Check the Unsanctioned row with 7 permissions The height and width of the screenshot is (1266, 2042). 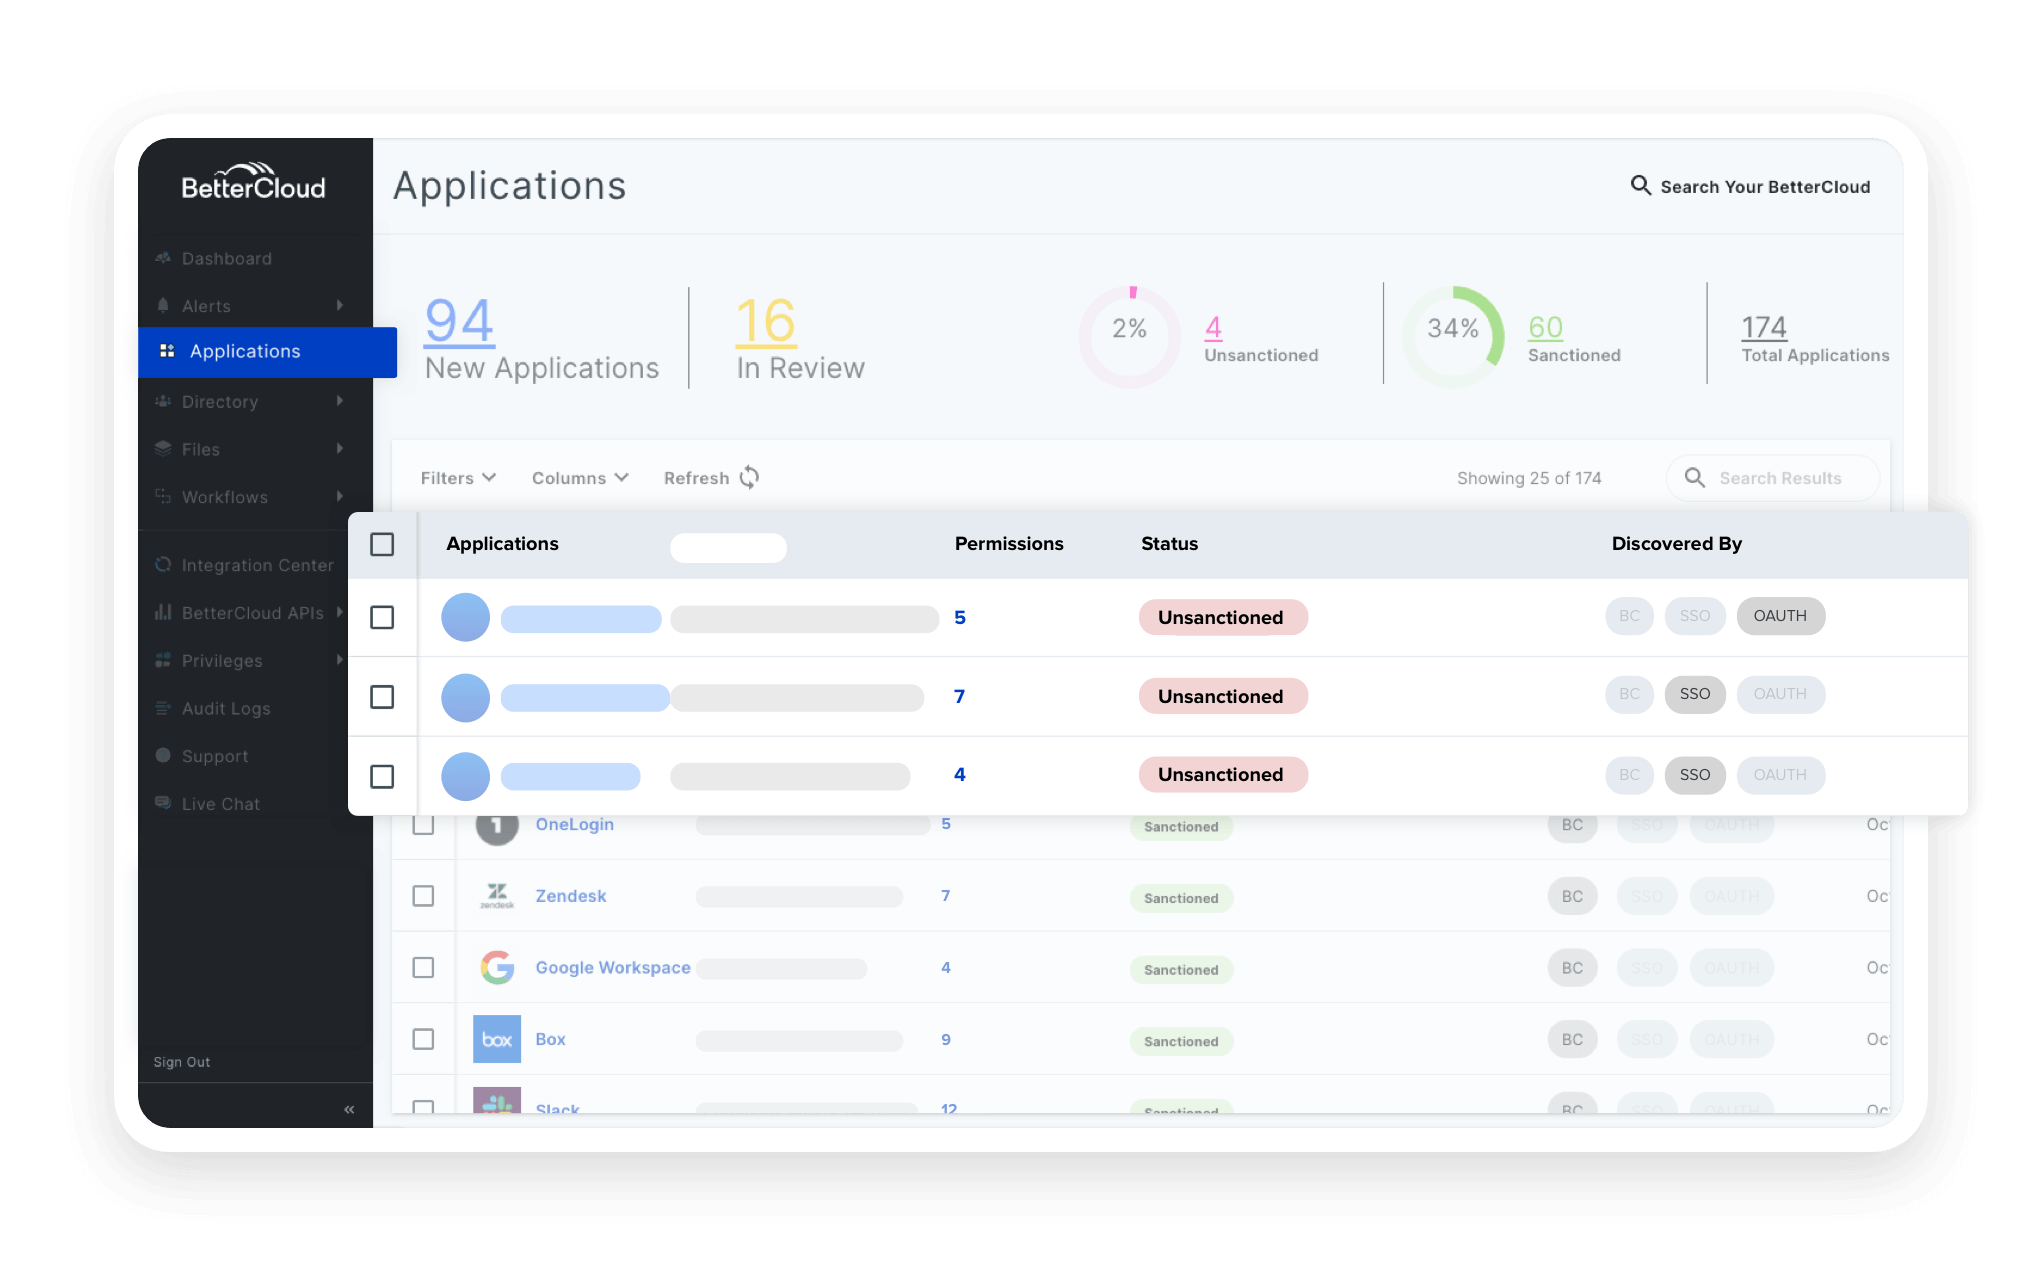click(x=382, y=696)
